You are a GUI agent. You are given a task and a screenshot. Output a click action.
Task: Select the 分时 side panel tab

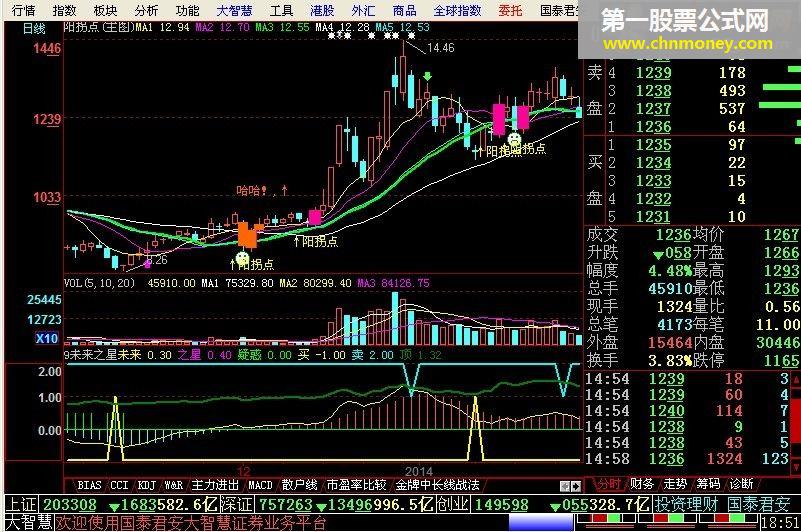click(x=608, y=483)
